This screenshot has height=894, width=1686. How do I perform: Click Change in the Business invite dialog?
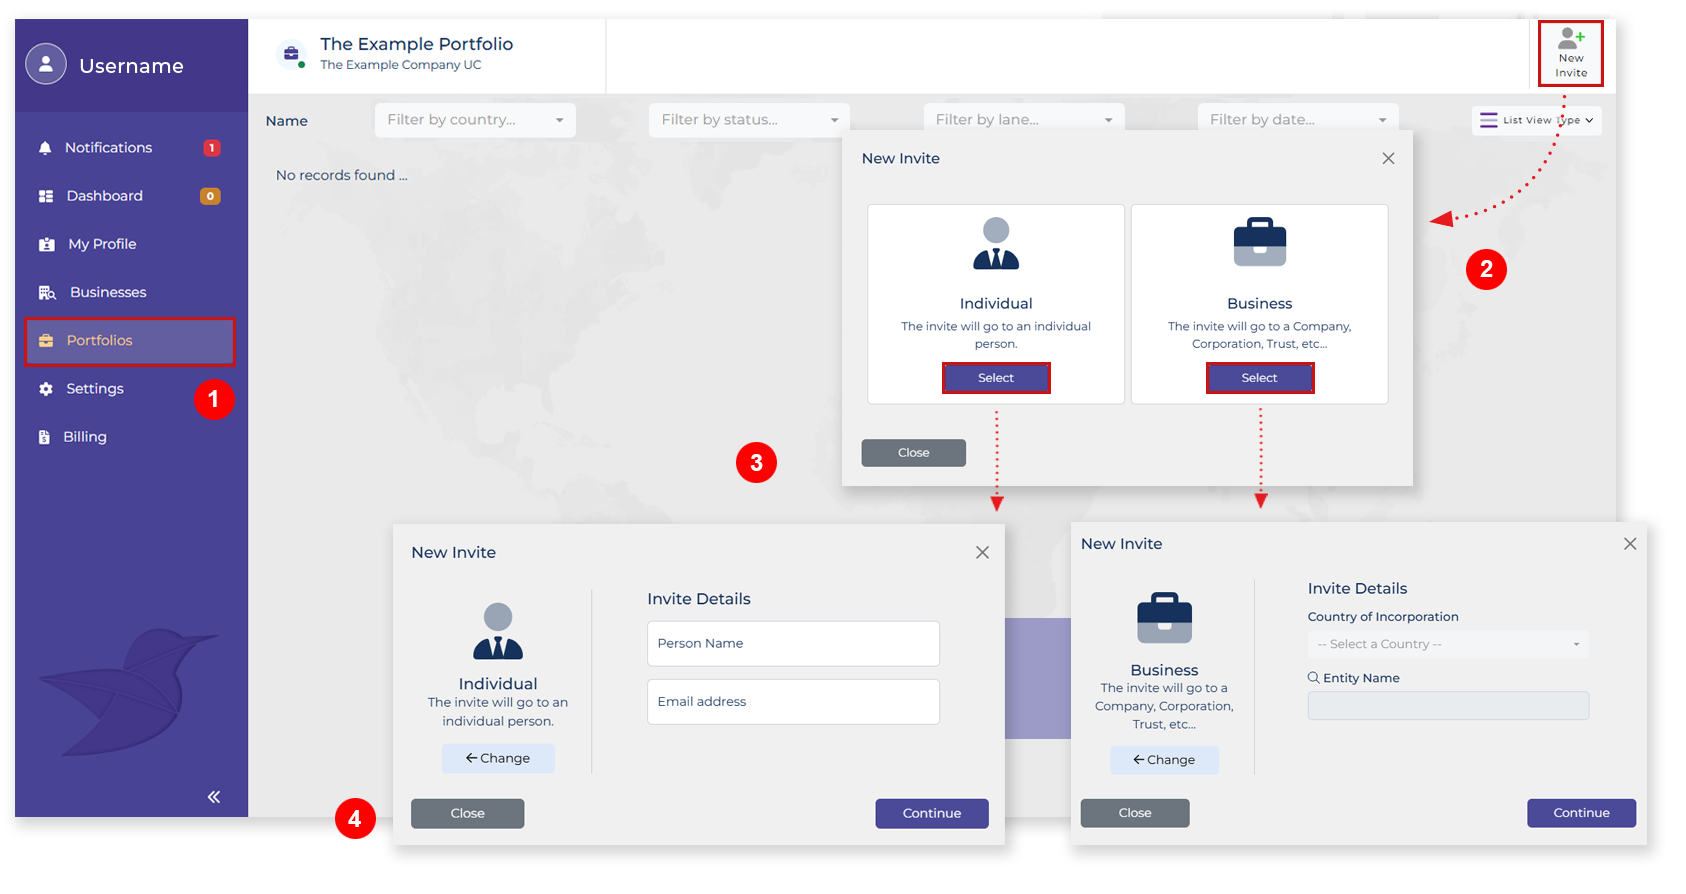(1164, 760)
